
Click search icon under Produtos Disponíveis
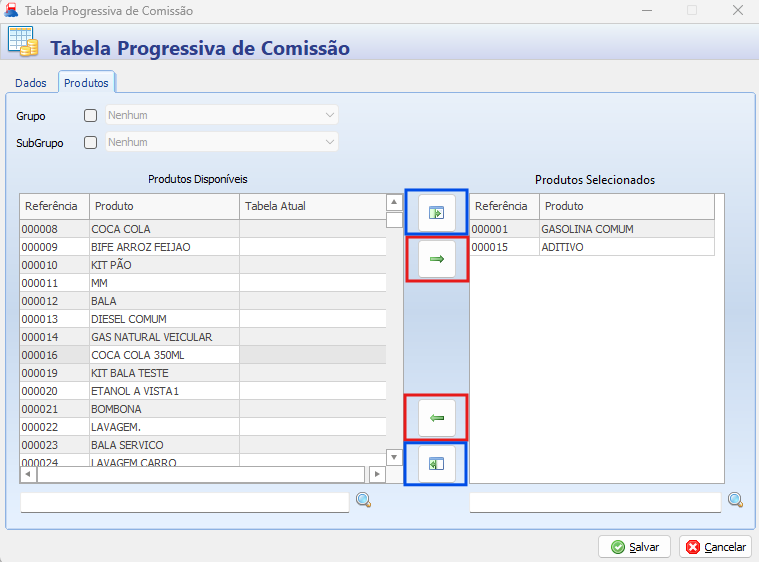tap(363, 501)
